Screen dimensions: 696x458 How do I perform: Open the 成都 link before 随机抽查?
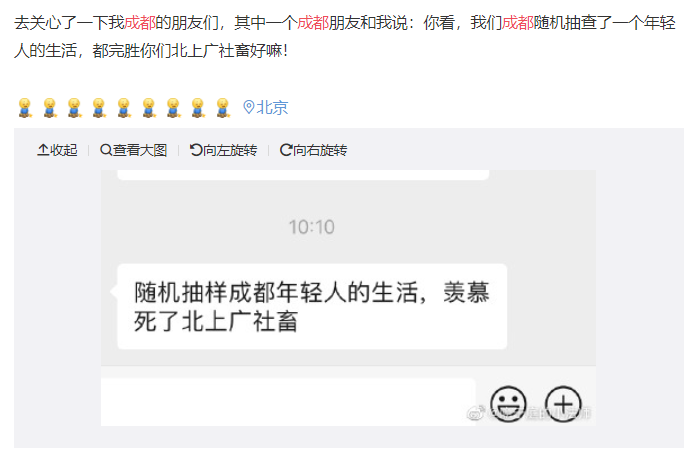[518, 23]
